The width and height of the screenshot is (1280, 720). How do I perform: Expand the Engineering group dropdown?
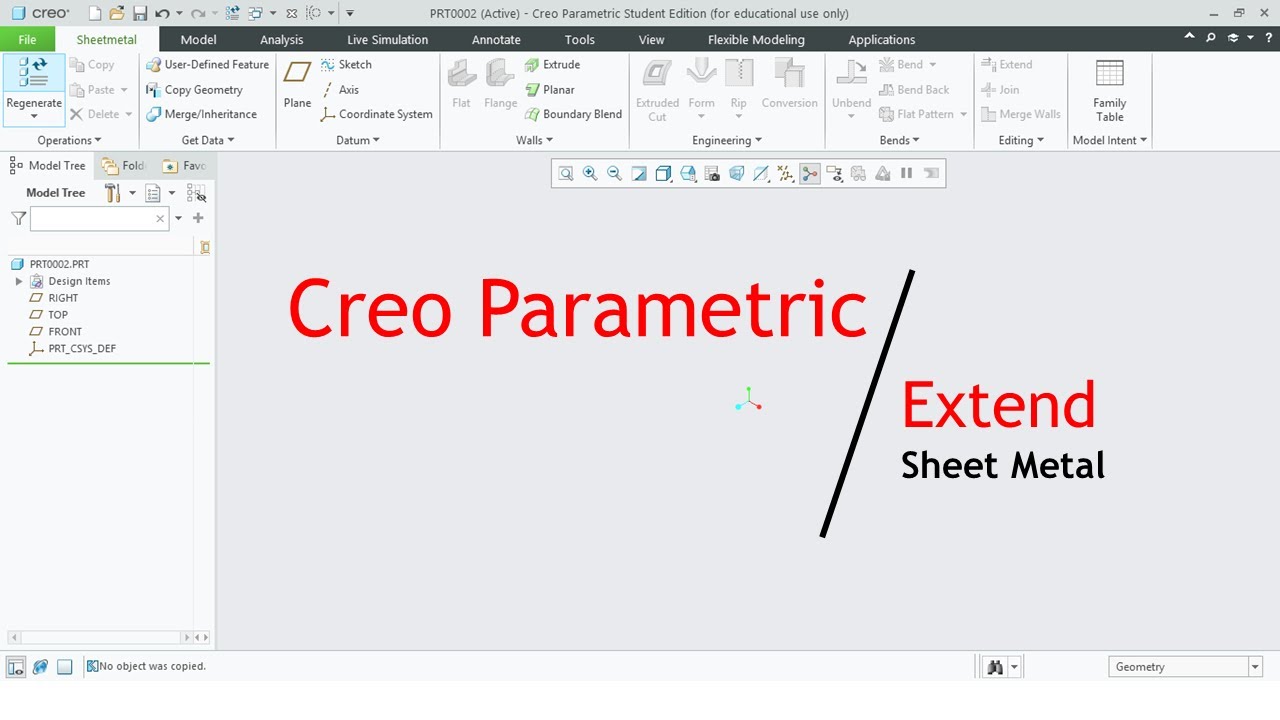point(727,140)
